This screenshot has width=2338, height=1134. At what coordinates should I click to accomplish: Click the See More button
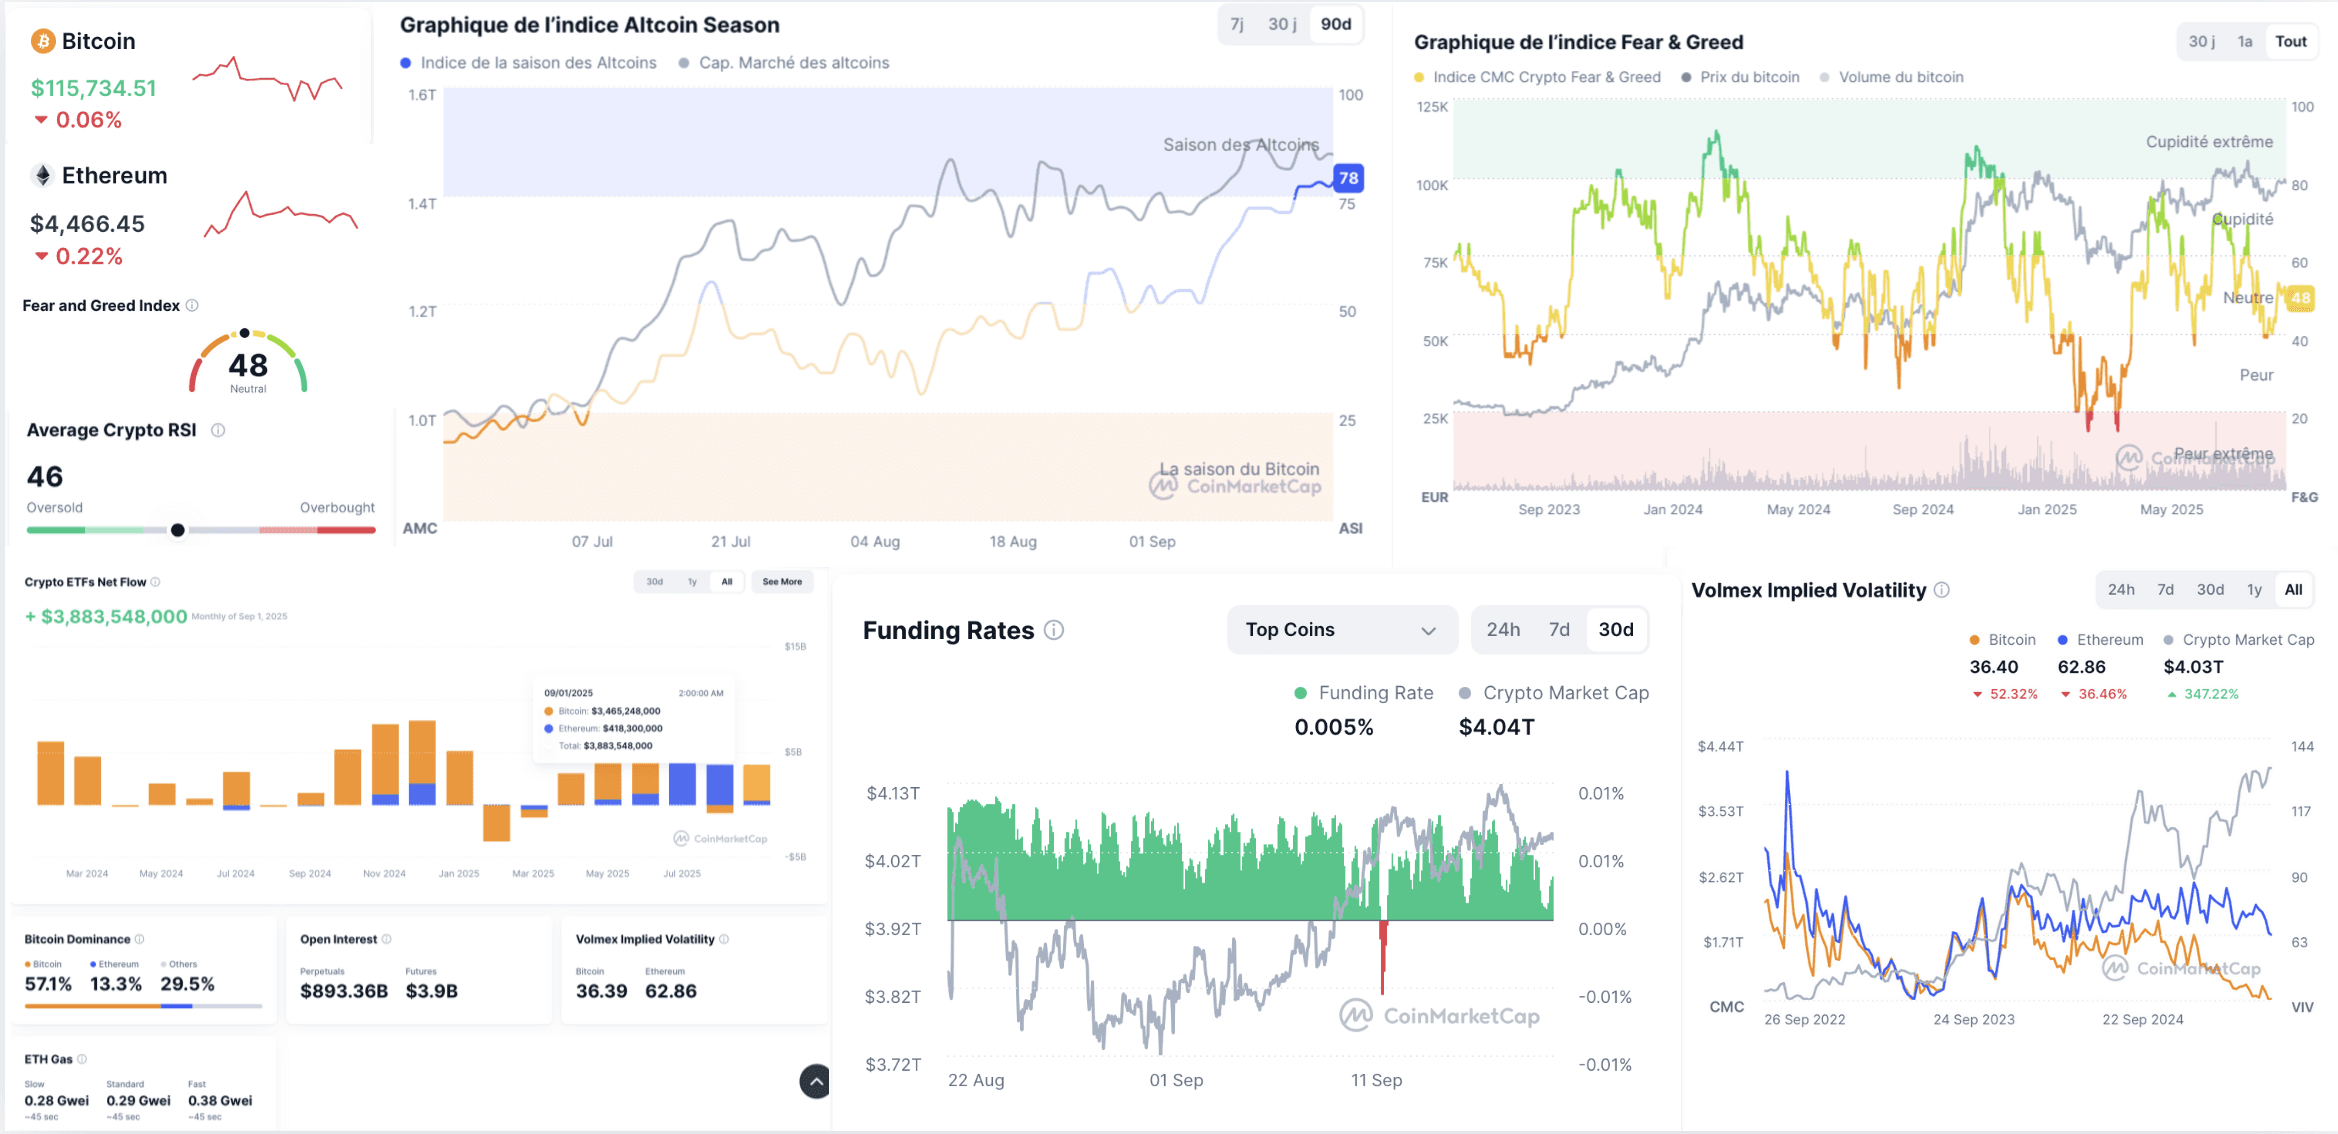point(782,582)
